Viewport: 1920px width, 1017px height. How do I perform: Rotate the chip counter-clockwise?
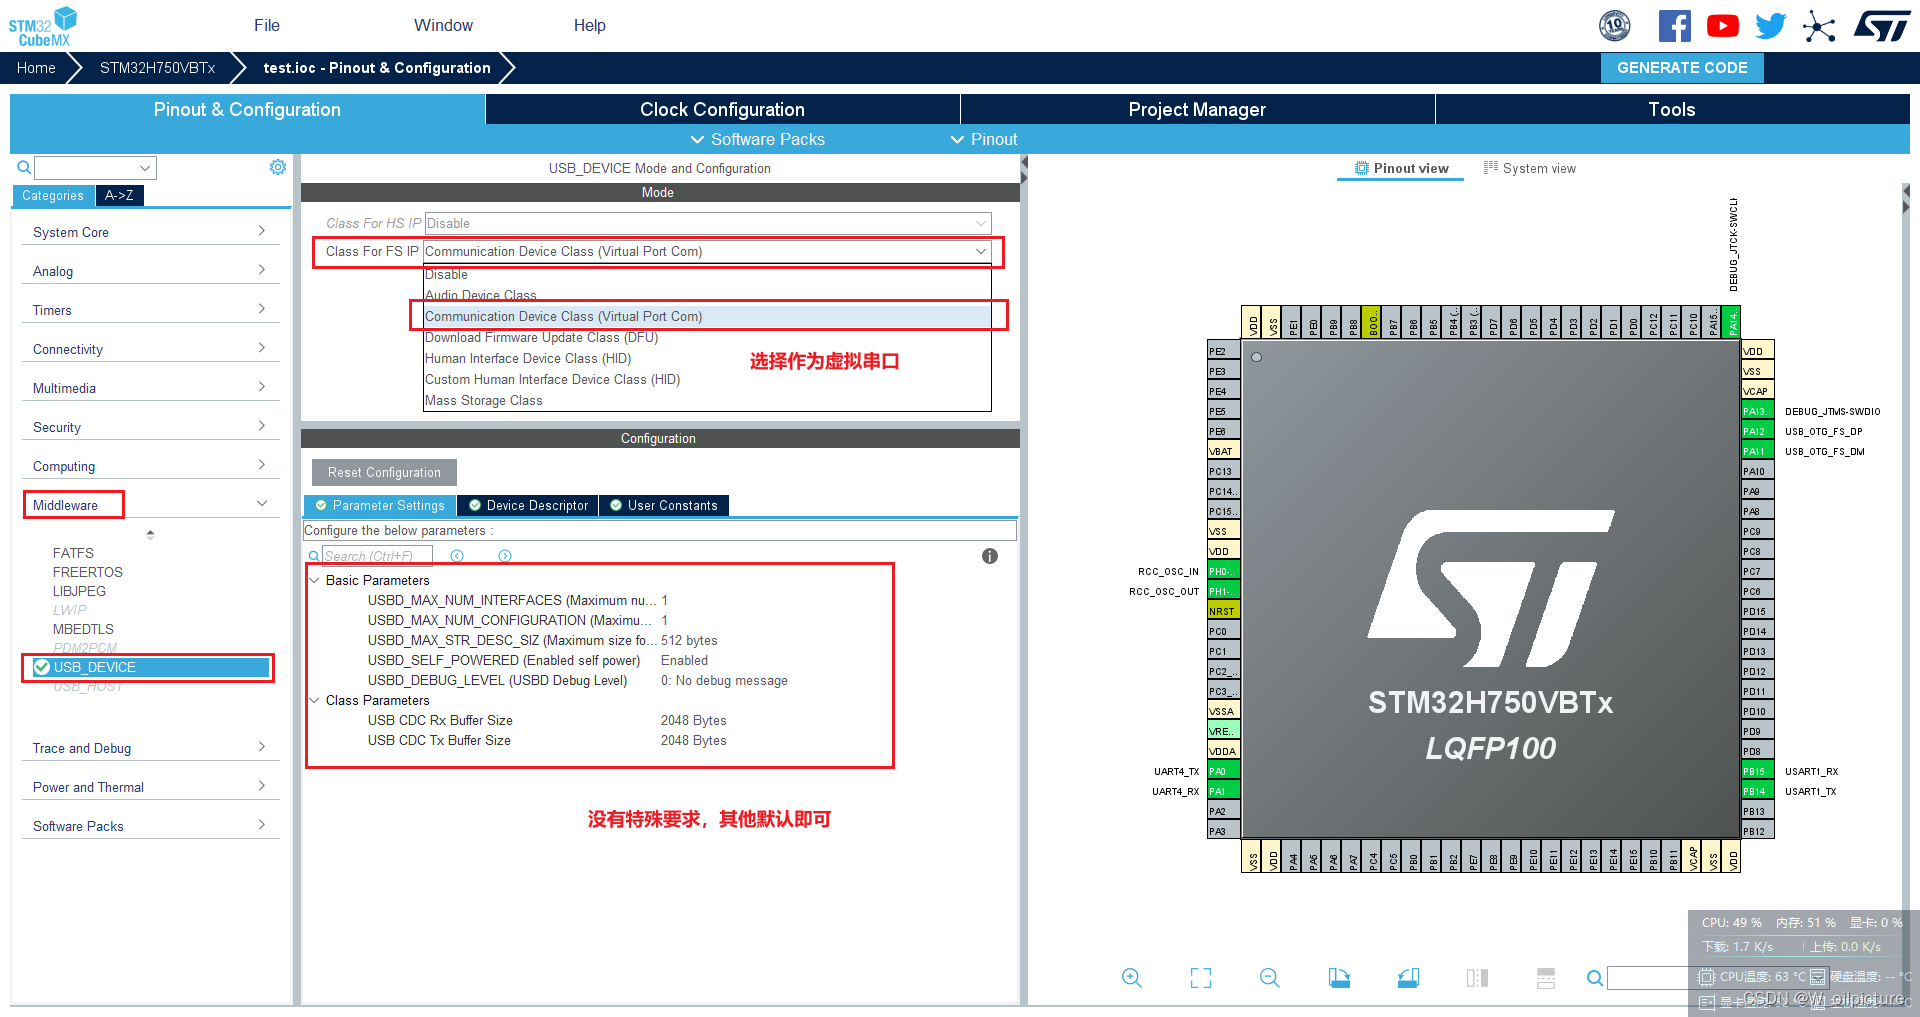pos(1408,978)
